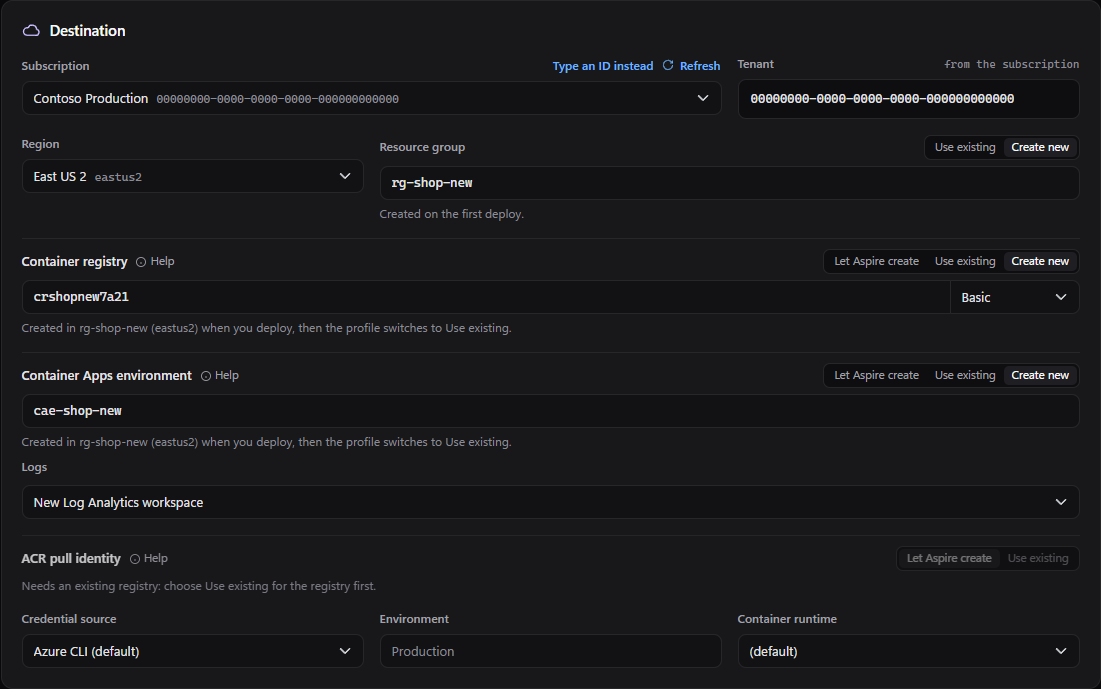Click Type an ID instead link

click(x=602, y=65)
